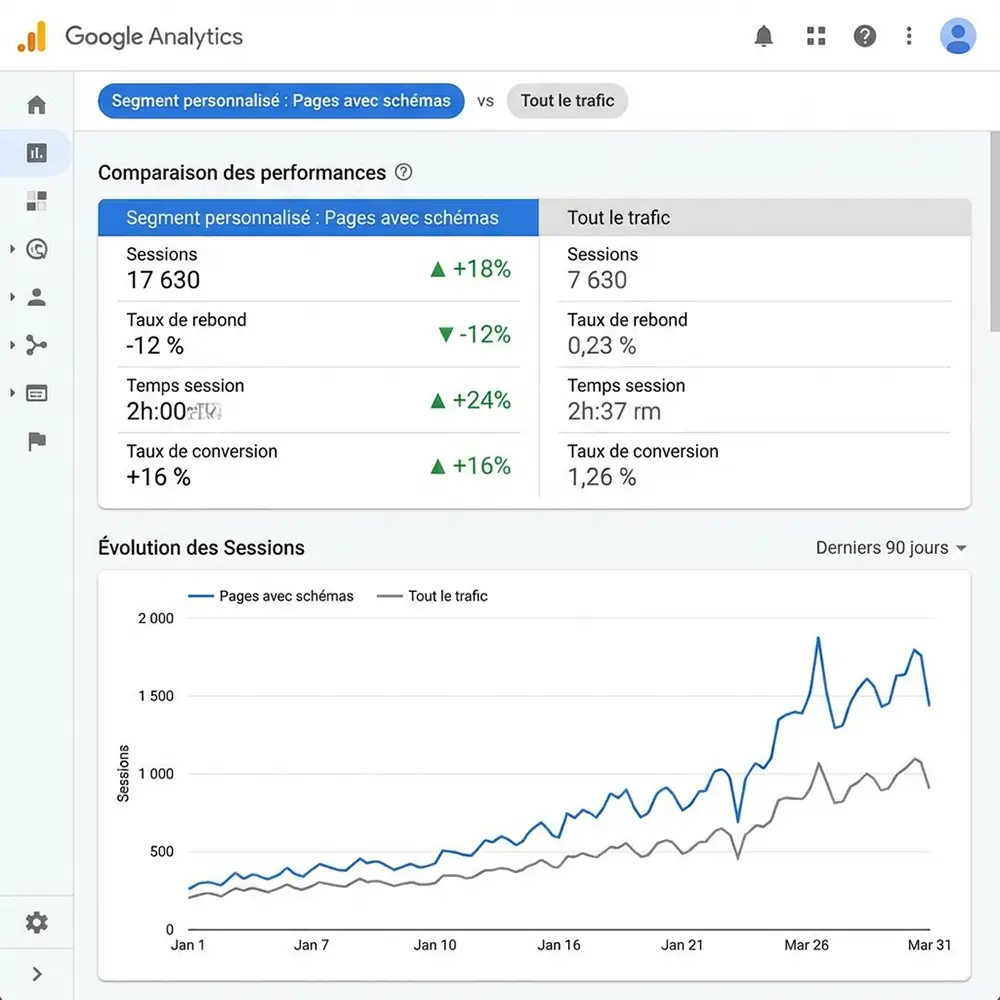
Task: Open the performance comparison help tooltip
Action: point(403,172)
